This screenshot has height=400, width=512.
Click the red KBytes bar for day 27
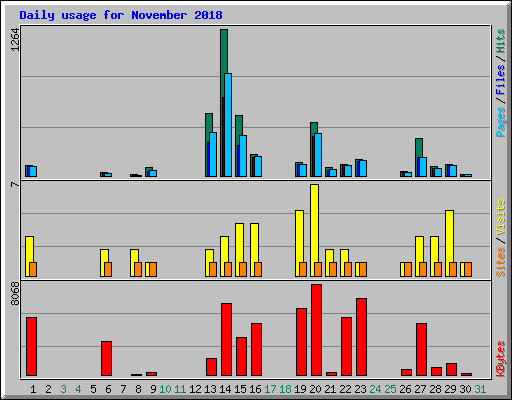[x=422, y=350]
